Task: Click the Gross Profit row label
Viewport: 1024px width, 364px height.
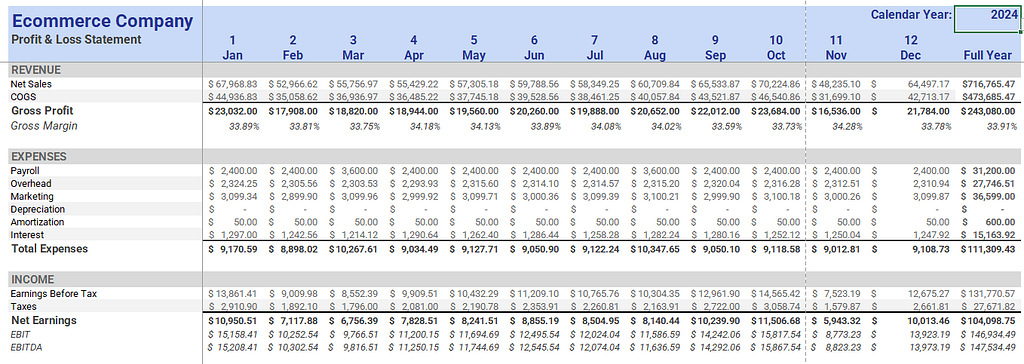Action: click(42, 111)
